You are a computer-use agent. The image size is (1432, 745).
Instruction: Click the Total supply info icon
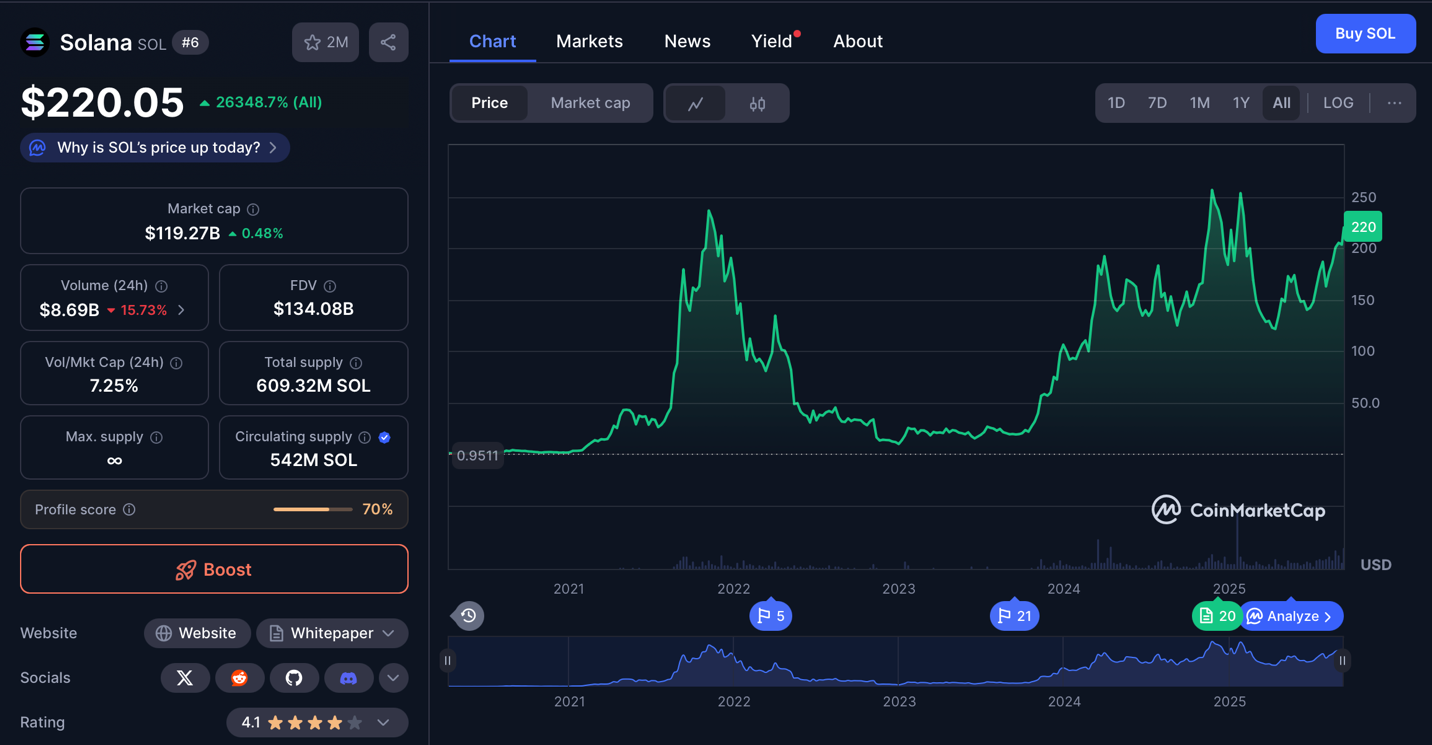[x=356, y=363]
